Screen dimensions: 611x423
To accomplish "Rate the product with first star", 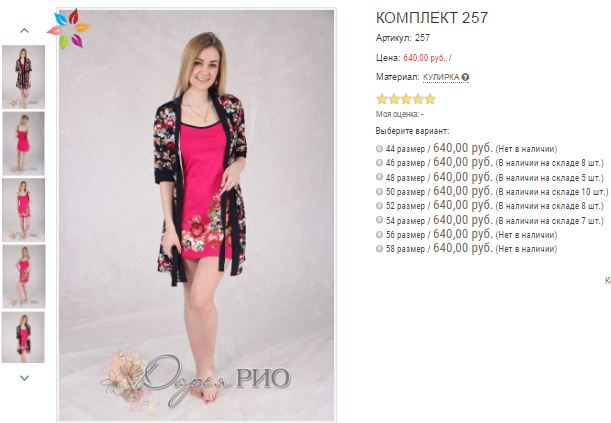I will pyautogui.click(x=382, y=99).
